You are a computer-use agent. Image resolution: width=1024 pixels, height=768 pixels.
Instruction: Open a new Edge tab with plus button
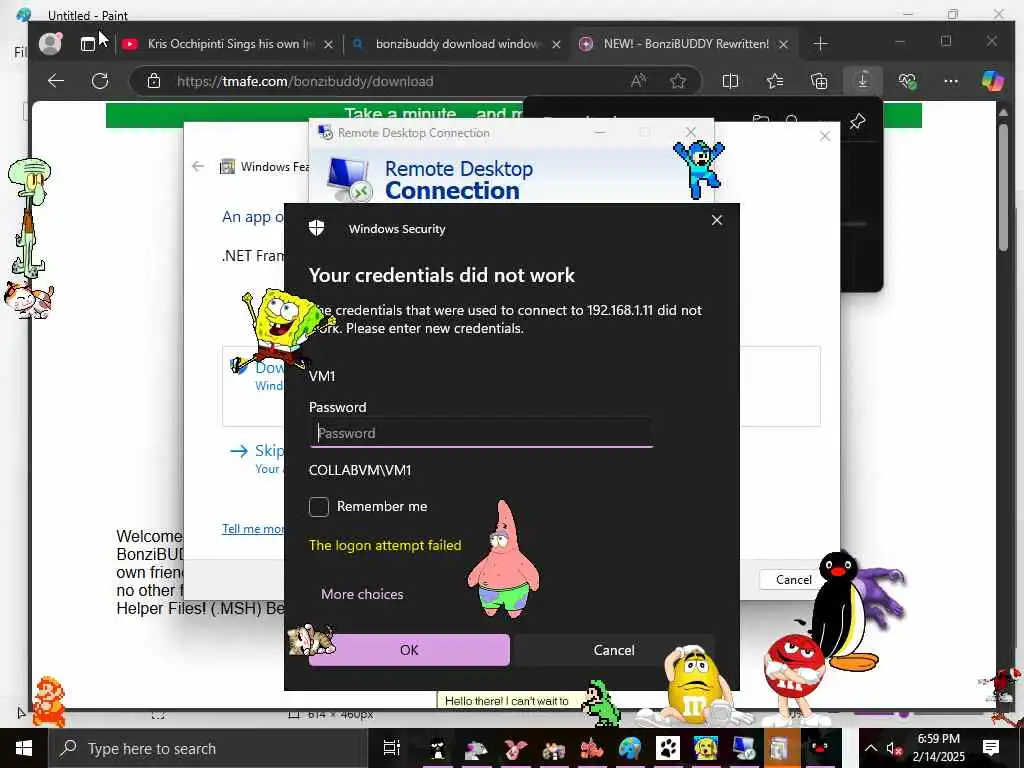pyautogui.click(x=821, y=44)
